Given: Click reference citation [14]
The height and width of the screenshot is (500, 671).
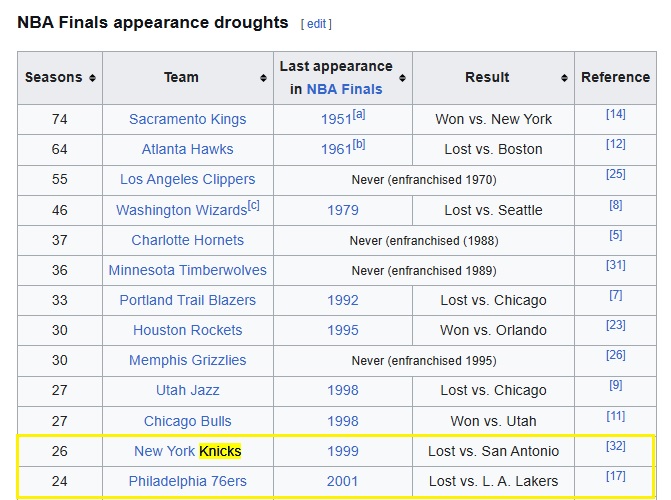Looking at the screenshot, I should 615,115.
